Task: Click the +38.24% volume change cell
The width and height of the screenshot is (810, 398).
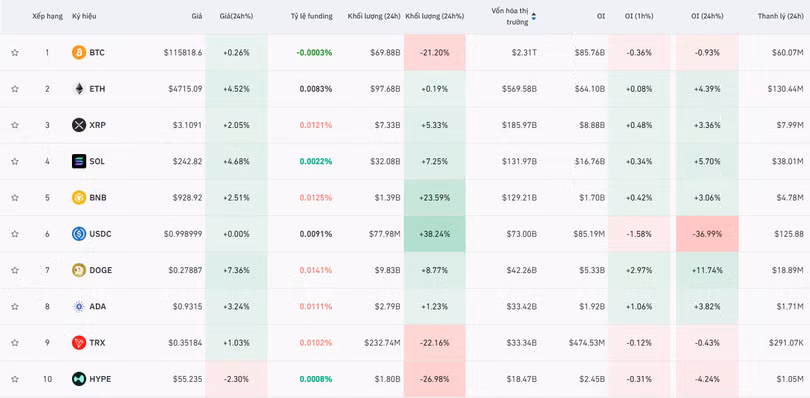Action: coord(434,234)
